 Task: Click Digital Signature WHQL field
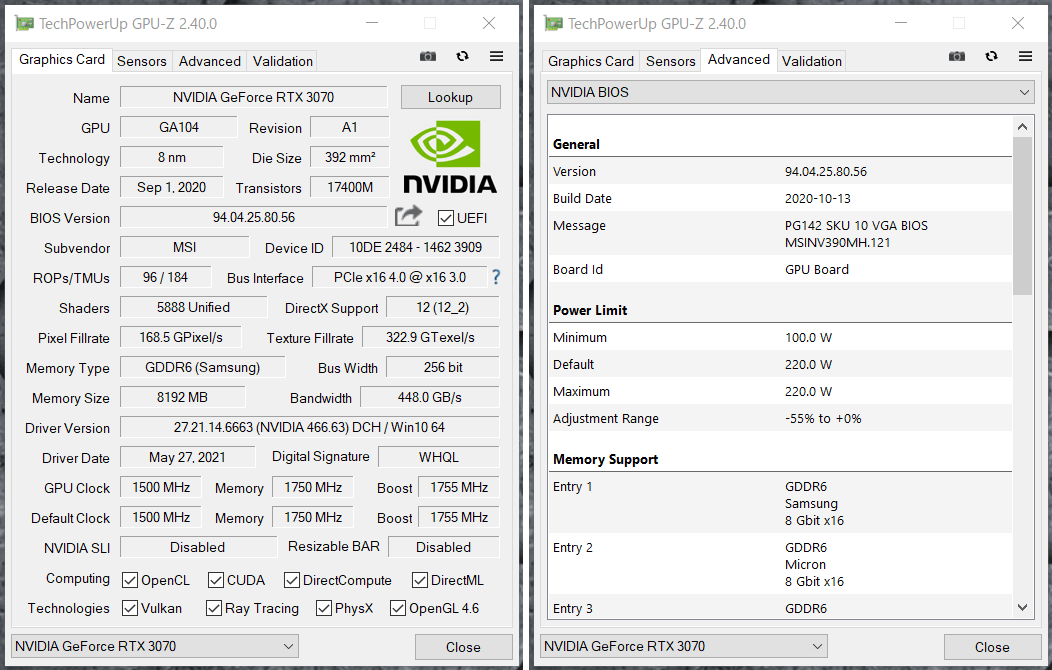(439, 457)
